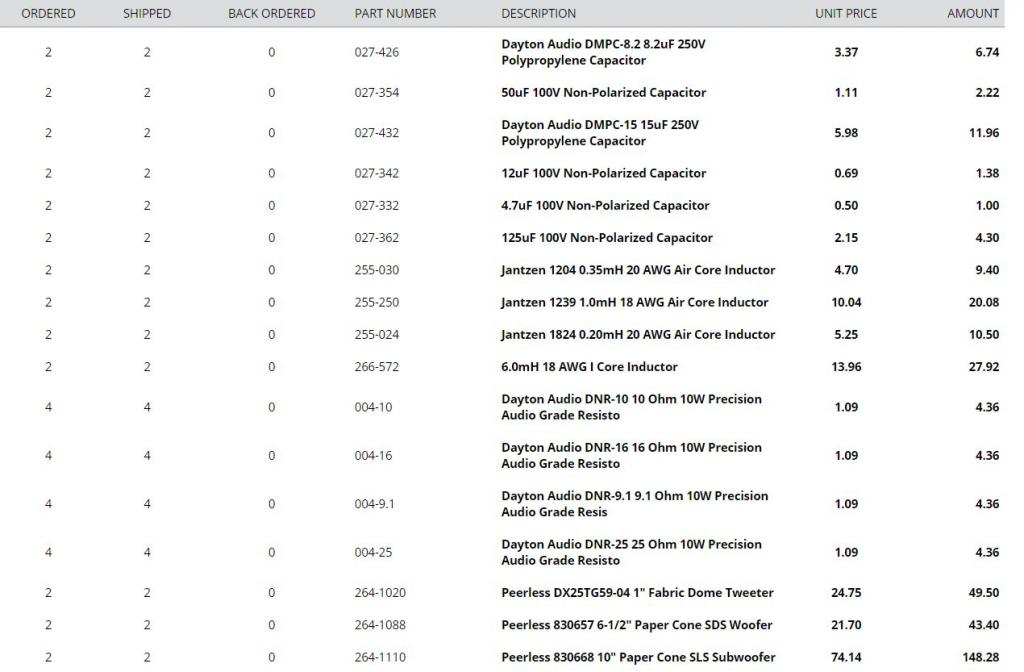Click the SHIPPED column header
The height and width of the screenshot is (672, 1024).
pos(147,13)
